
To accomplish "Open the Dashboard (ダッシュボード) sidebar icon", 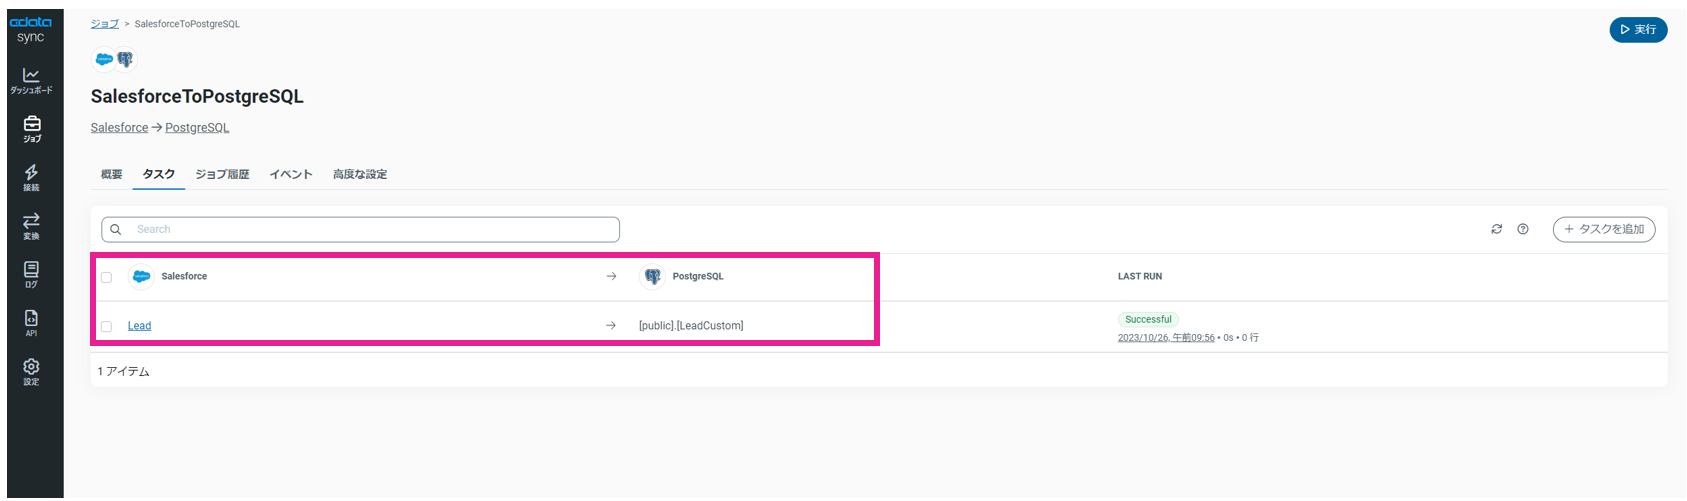I will tap(31, 80).
